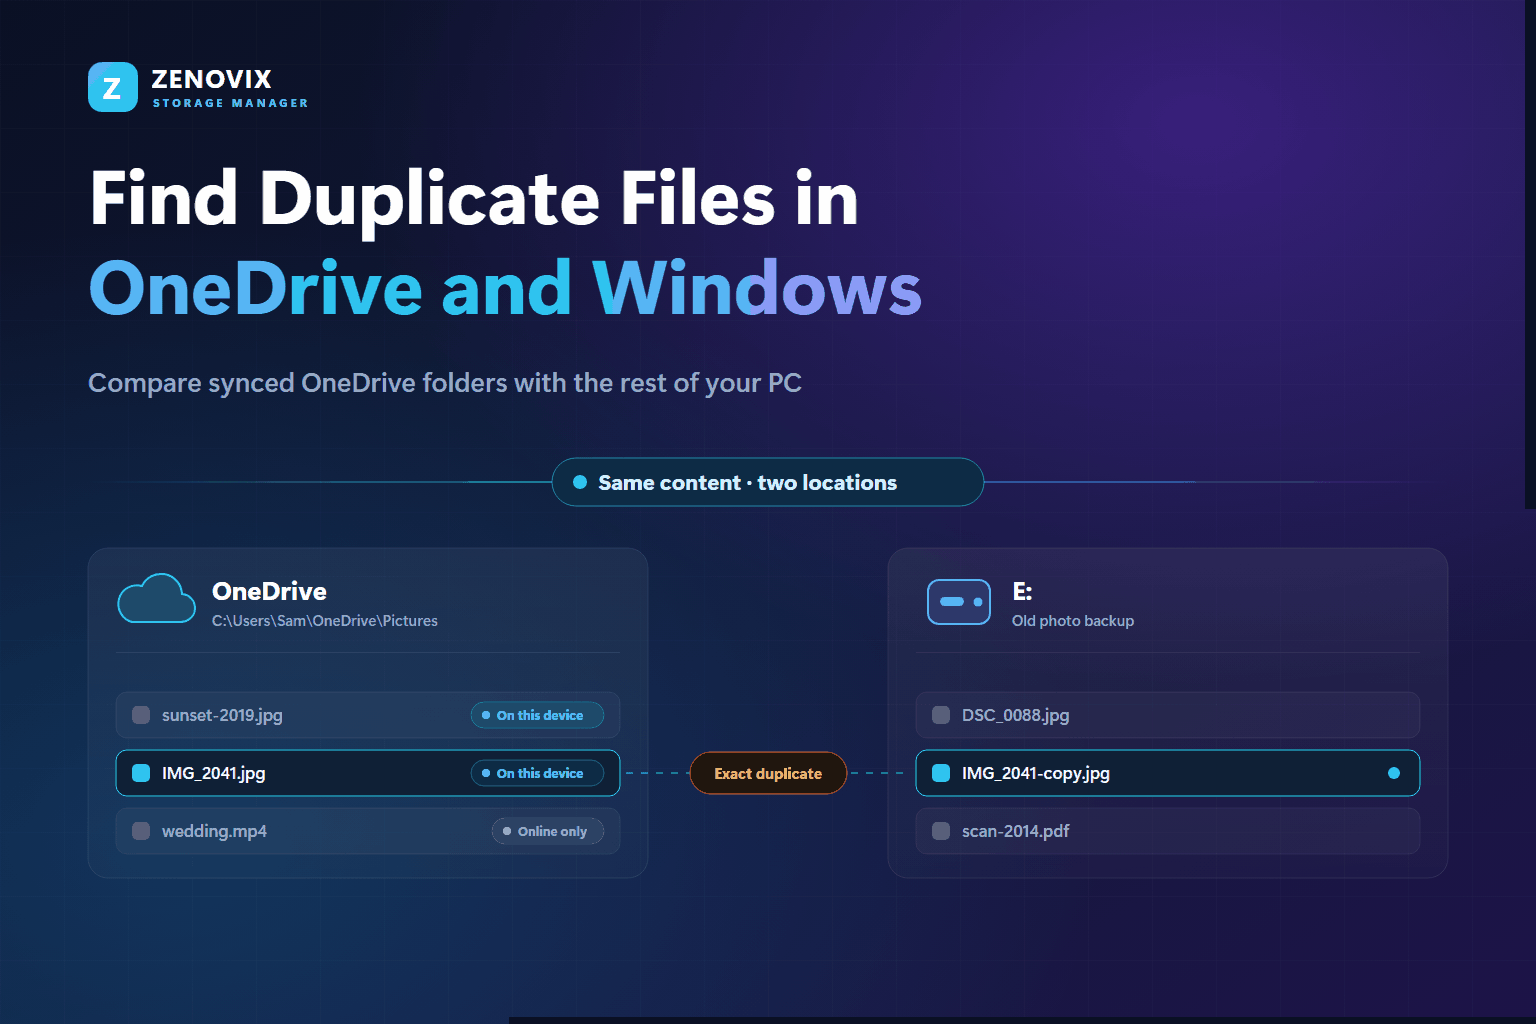Check the wedding.mp4 checkbox
This screenshot has width=1536, height=1024.
tap(141, 831)
